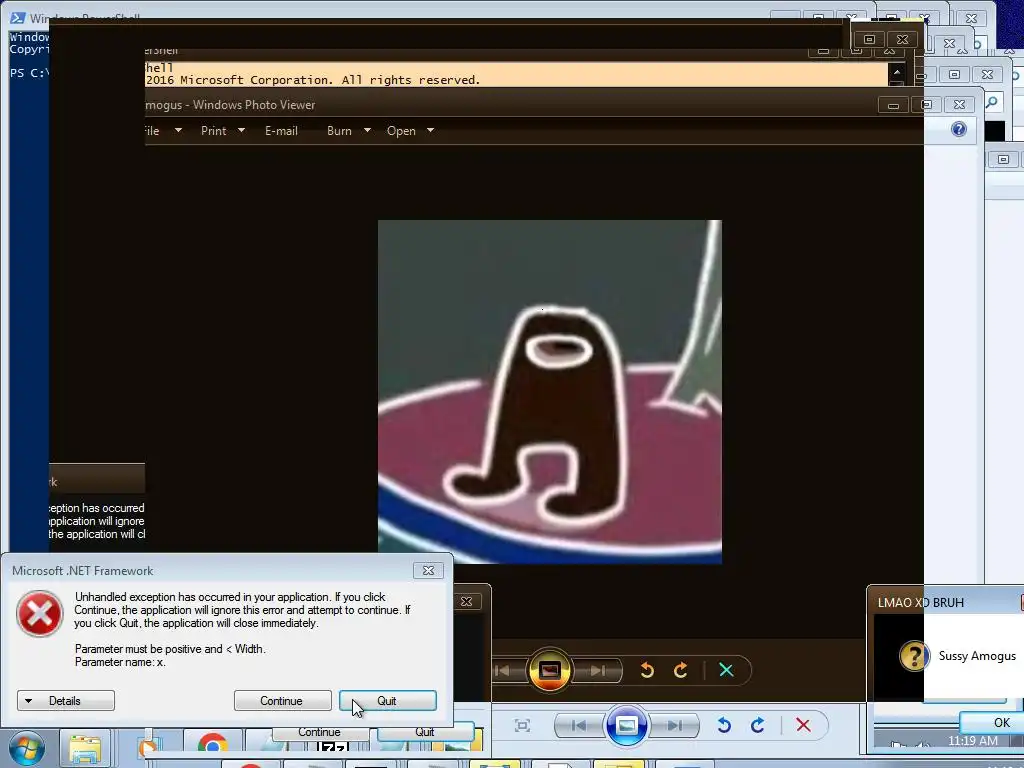The height and width of the screenshot is (768, 1024).
Task: Click the Microsoft Corporation copyright line in PowerShell
Action: point(313,80)
